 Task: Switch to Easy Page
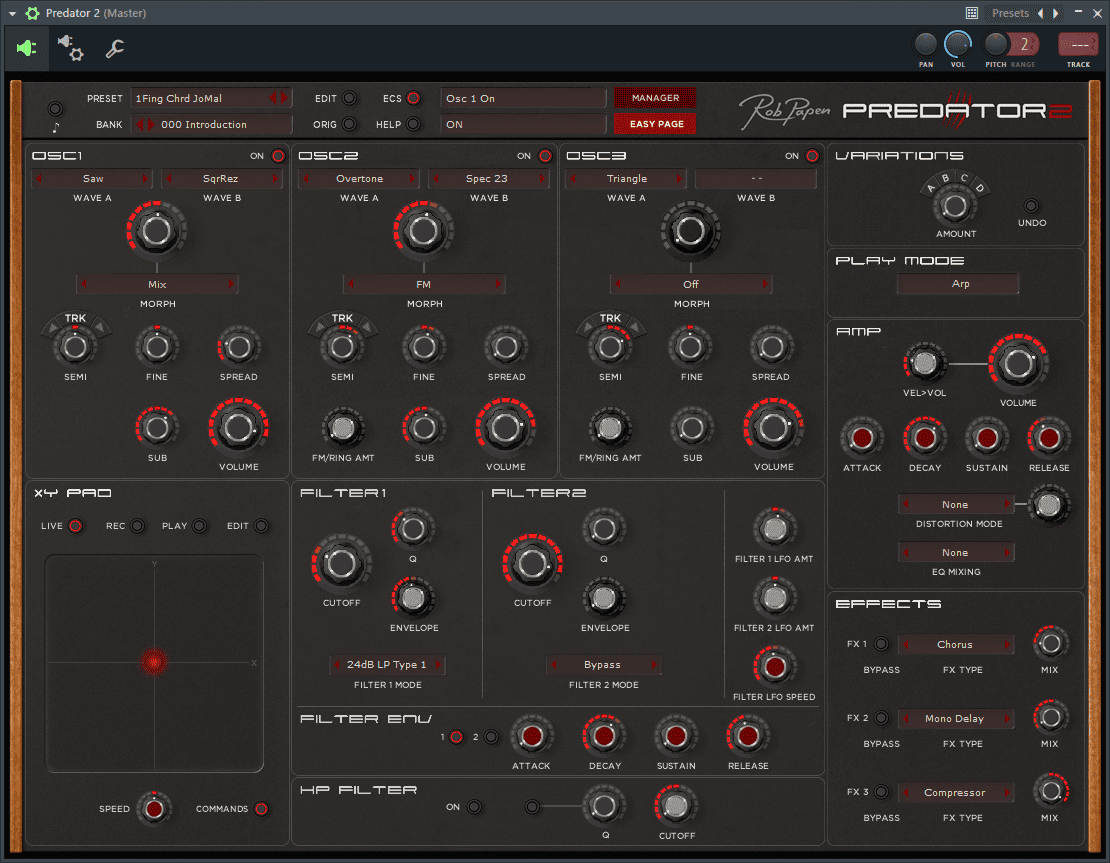tap(655, 124)
